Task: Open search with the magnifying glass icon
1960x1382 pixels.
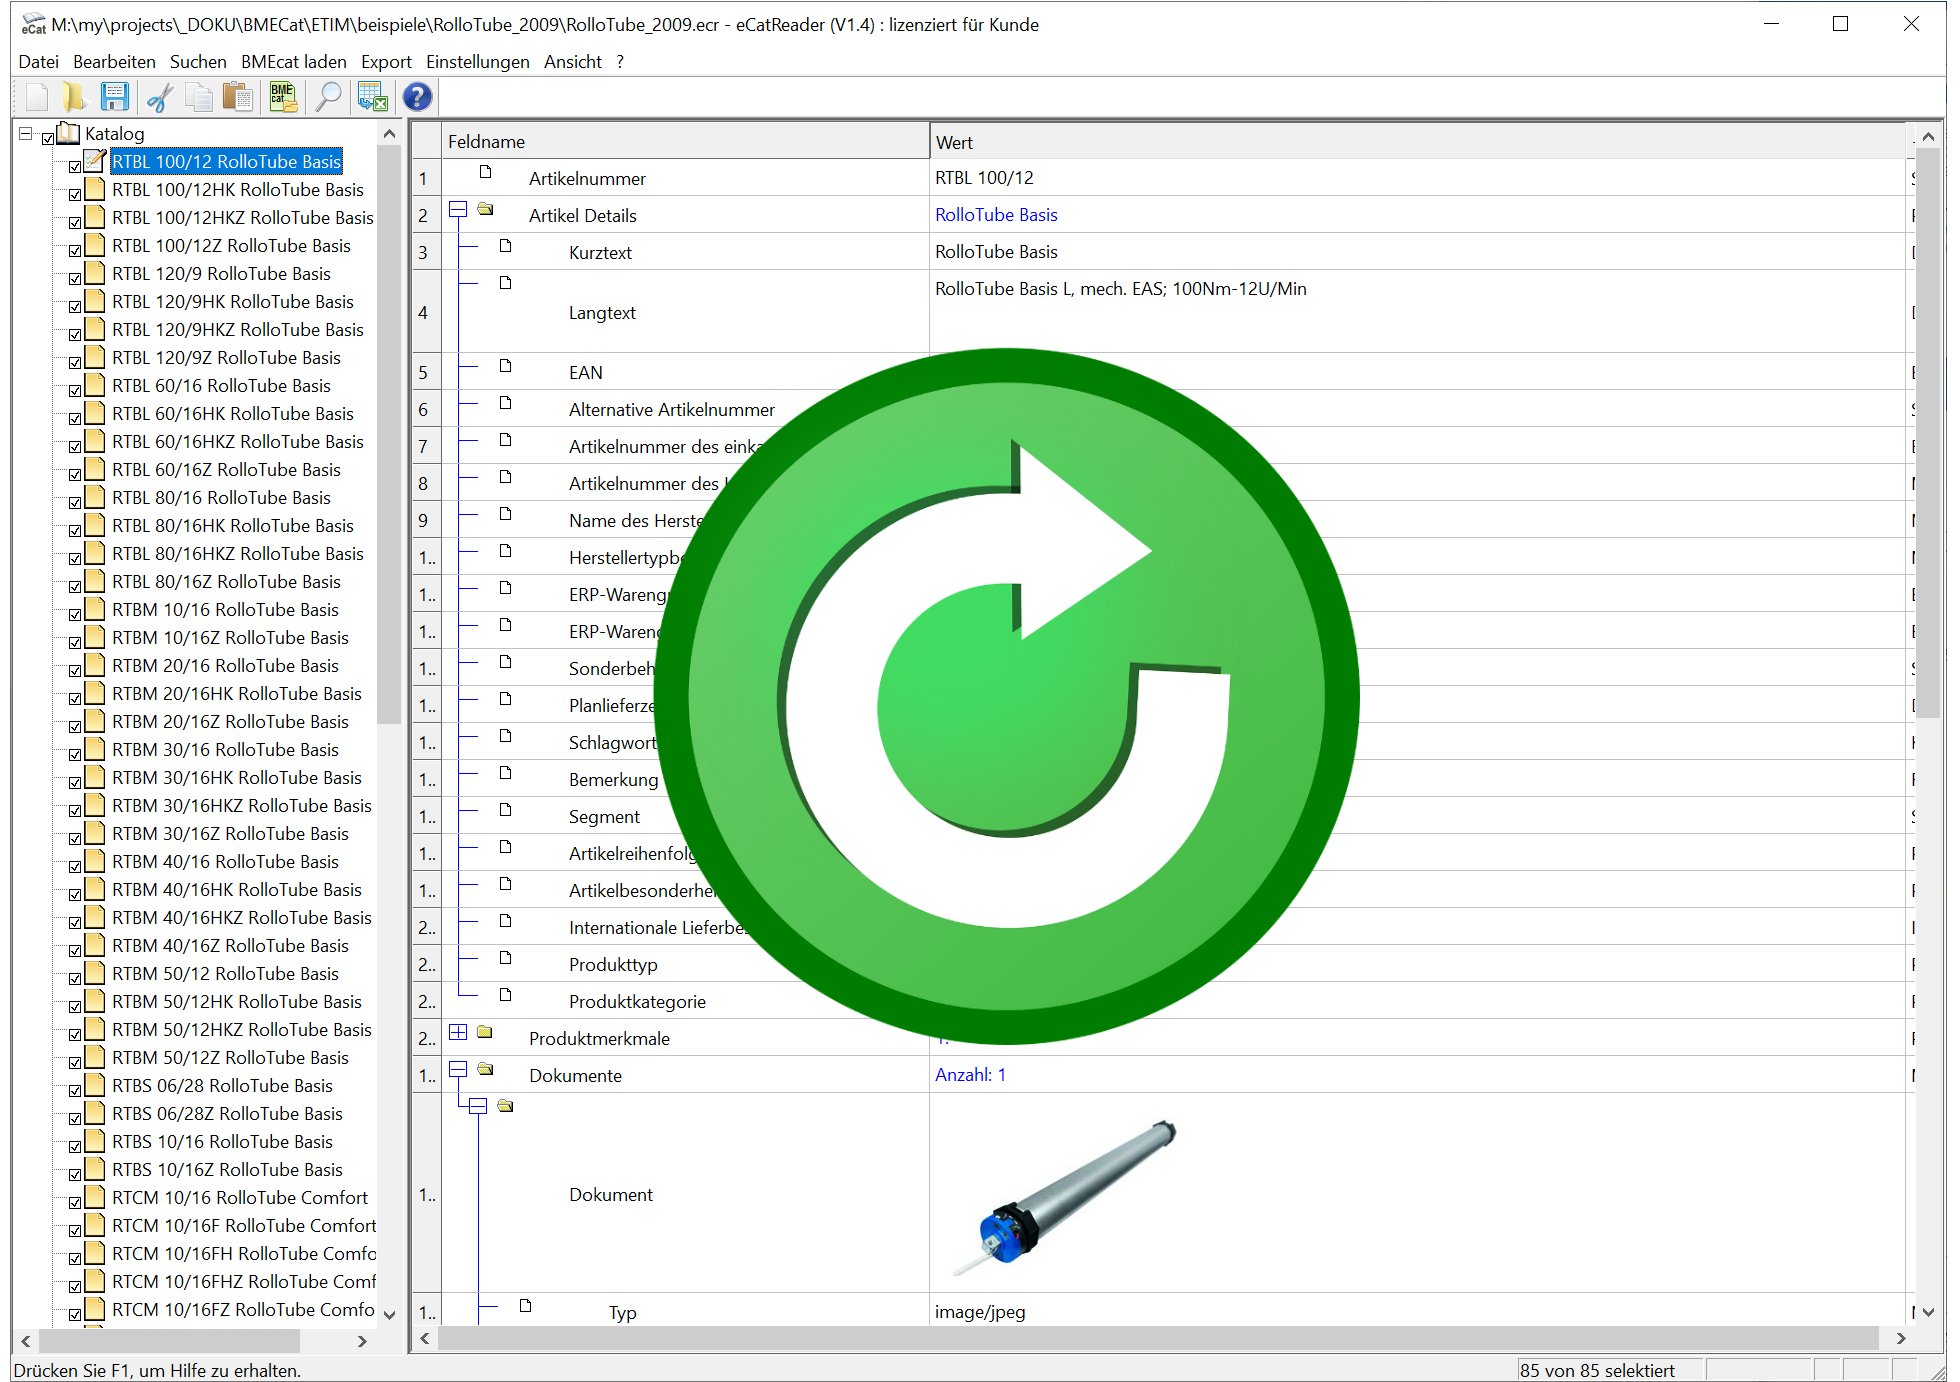Action: [328, 97]
